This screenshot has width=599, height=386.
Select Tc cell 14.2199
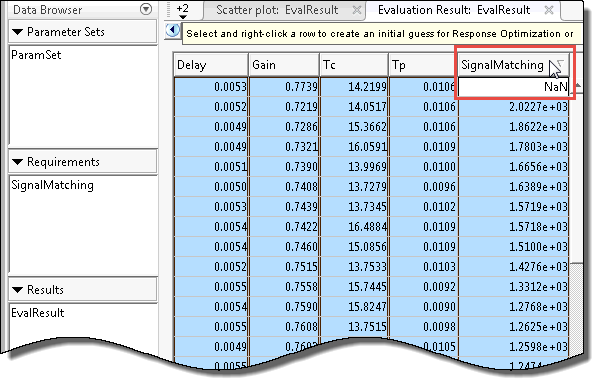(354, 87)
